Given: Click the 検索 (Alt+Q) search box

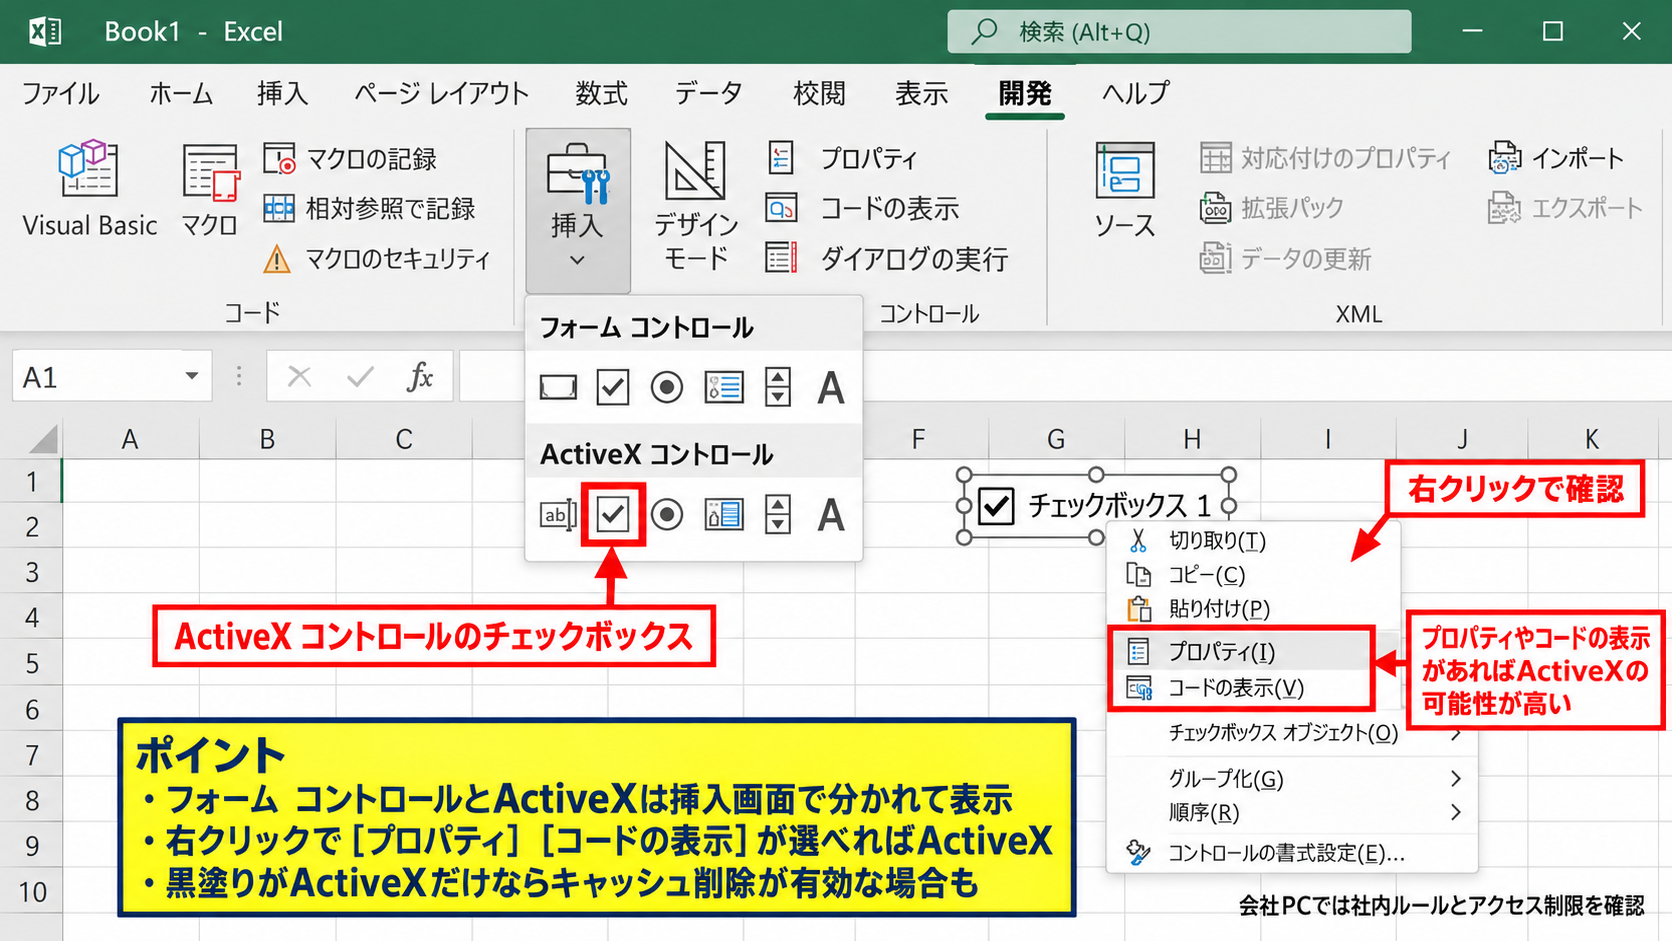Looking at the screenshot, I should (x=1180, y=32).
